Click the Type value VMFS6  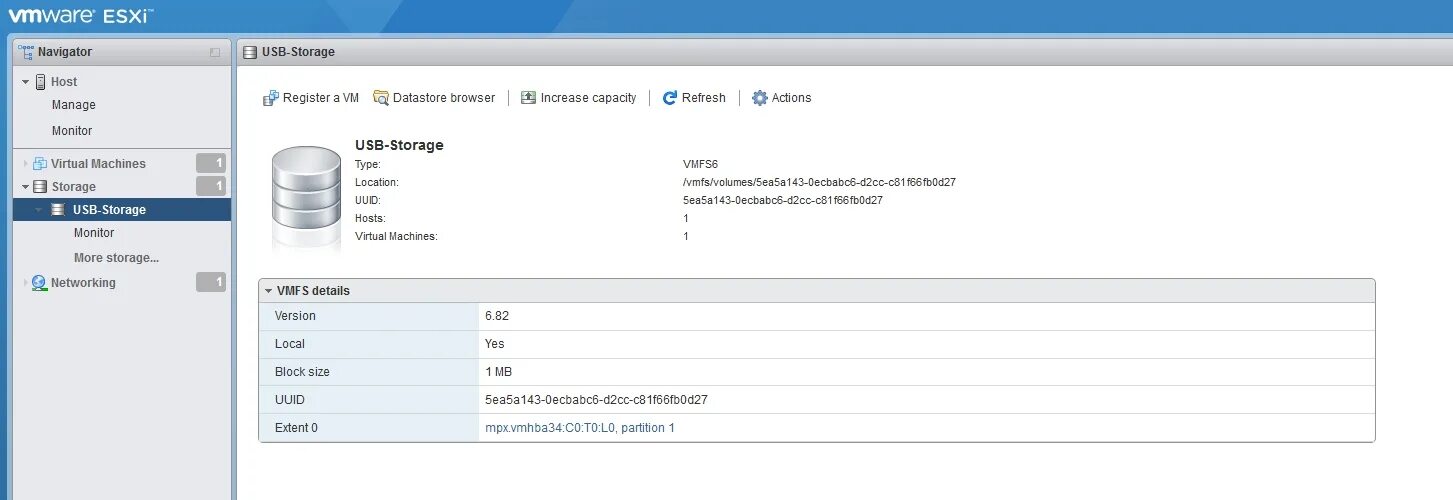700,164
